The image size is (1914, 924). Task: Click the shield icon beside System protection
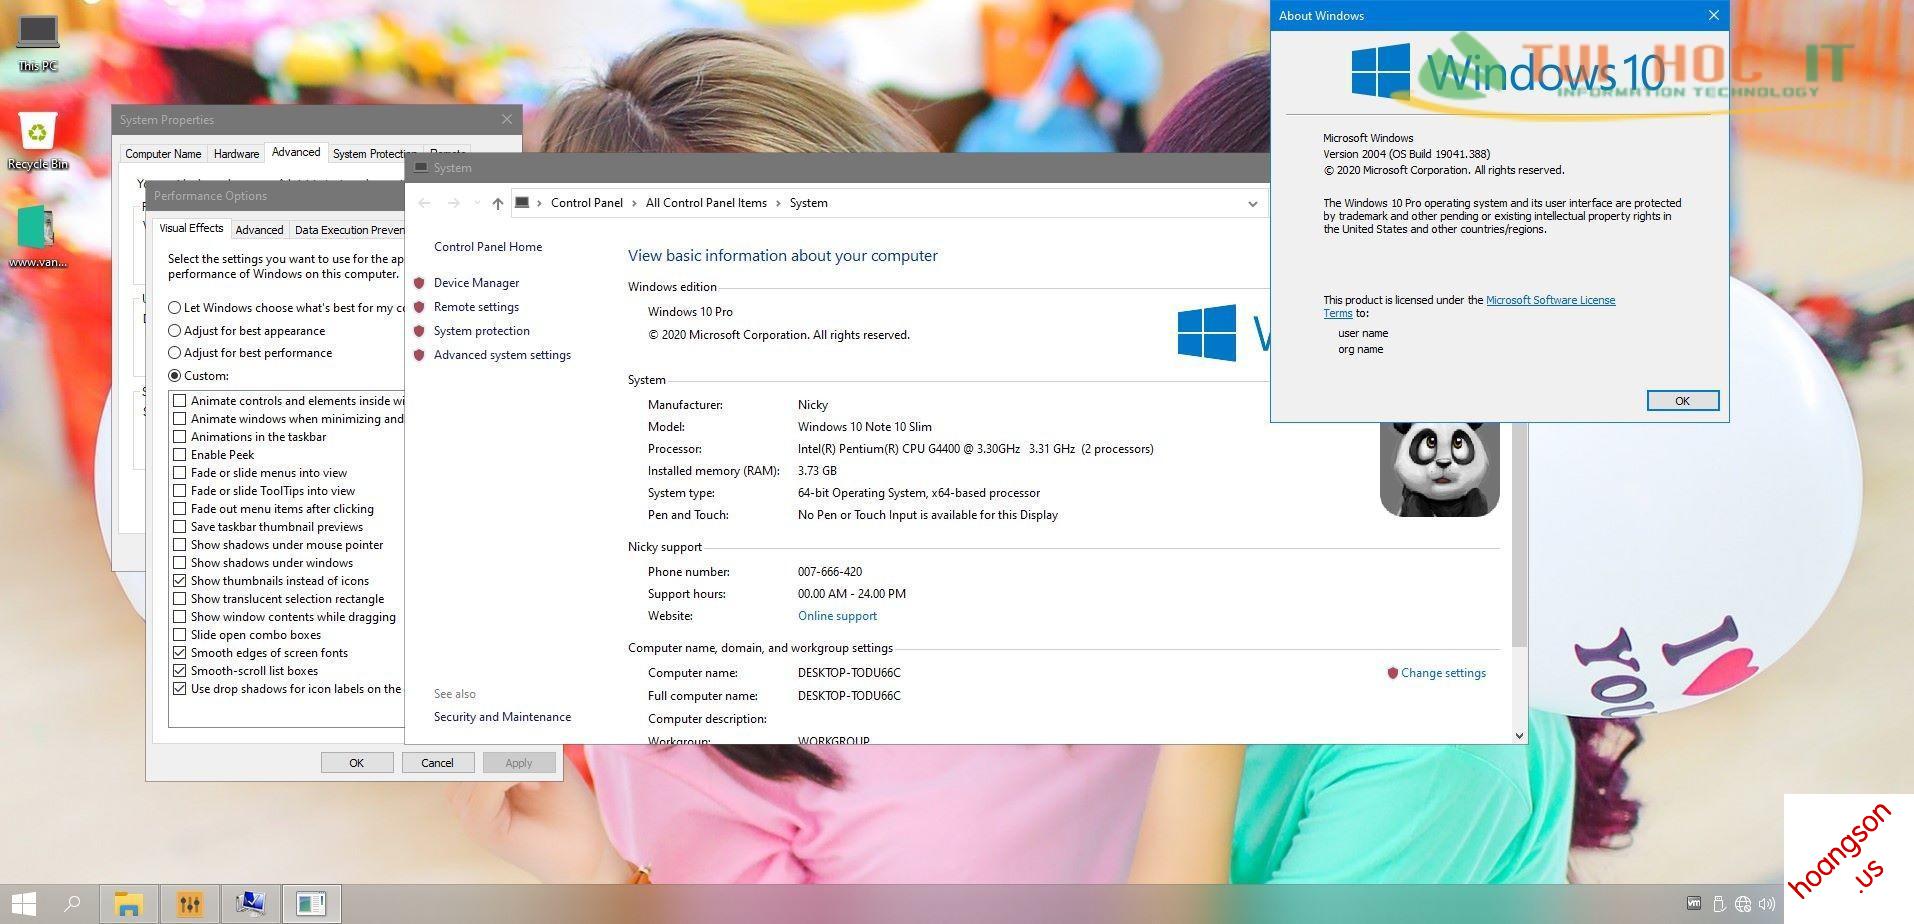click(419, 331)
